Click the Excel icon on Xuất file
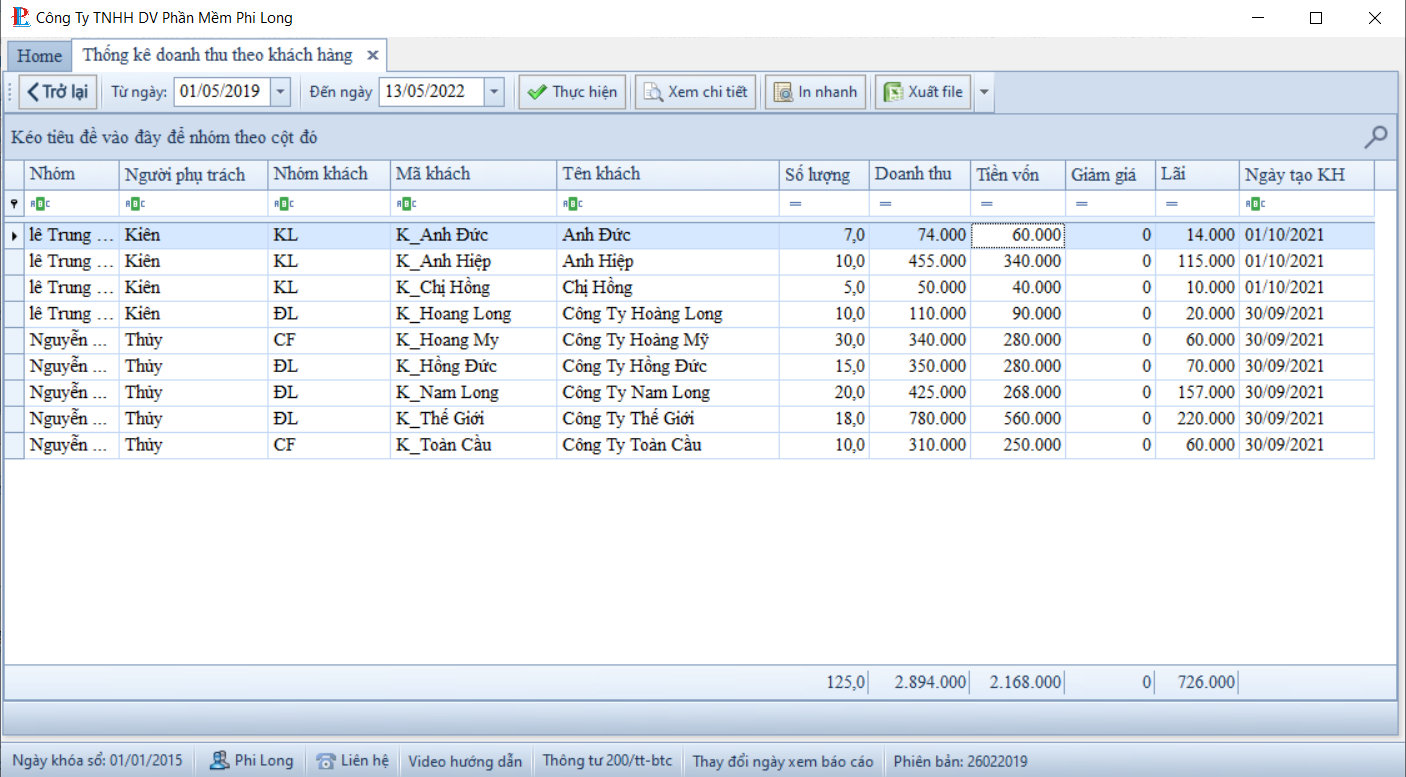 click(892, 92)
